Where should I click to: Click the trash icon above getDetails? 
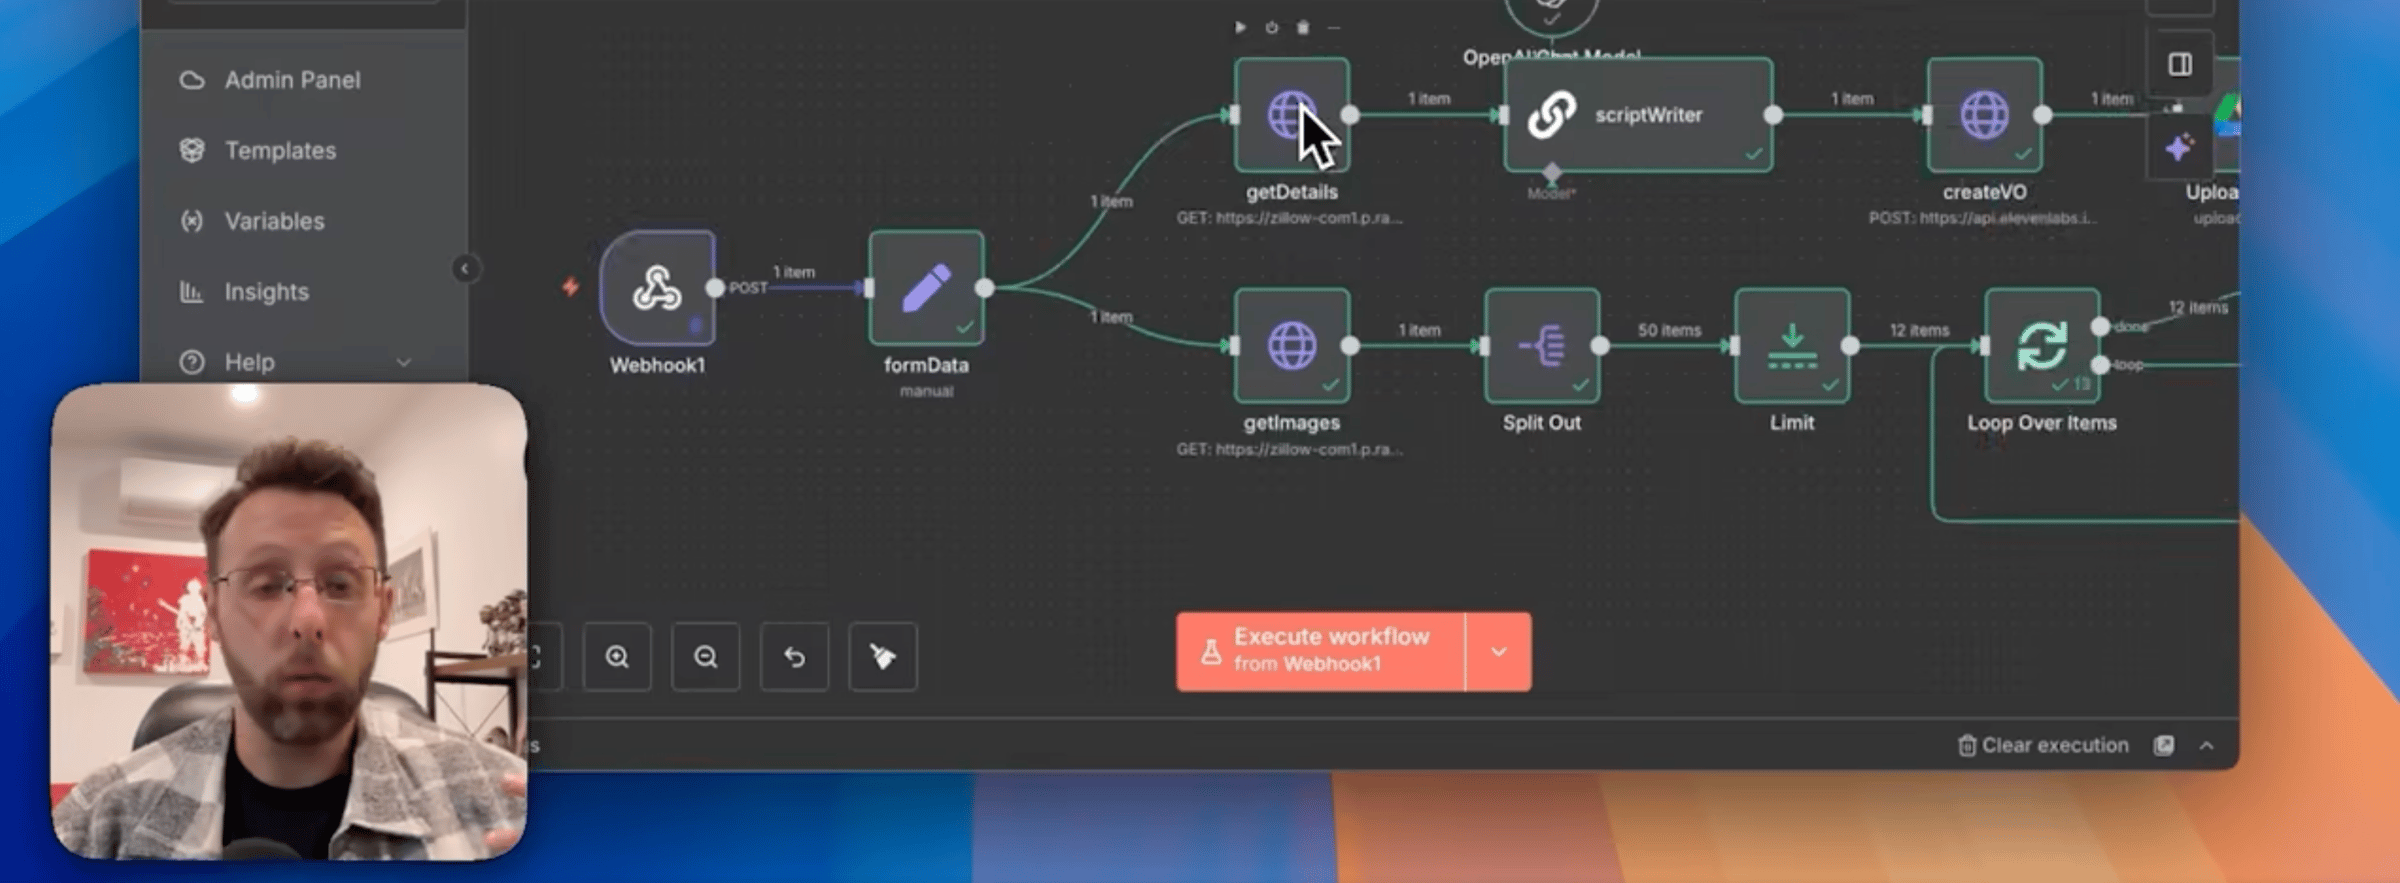tap(1302, 28)
